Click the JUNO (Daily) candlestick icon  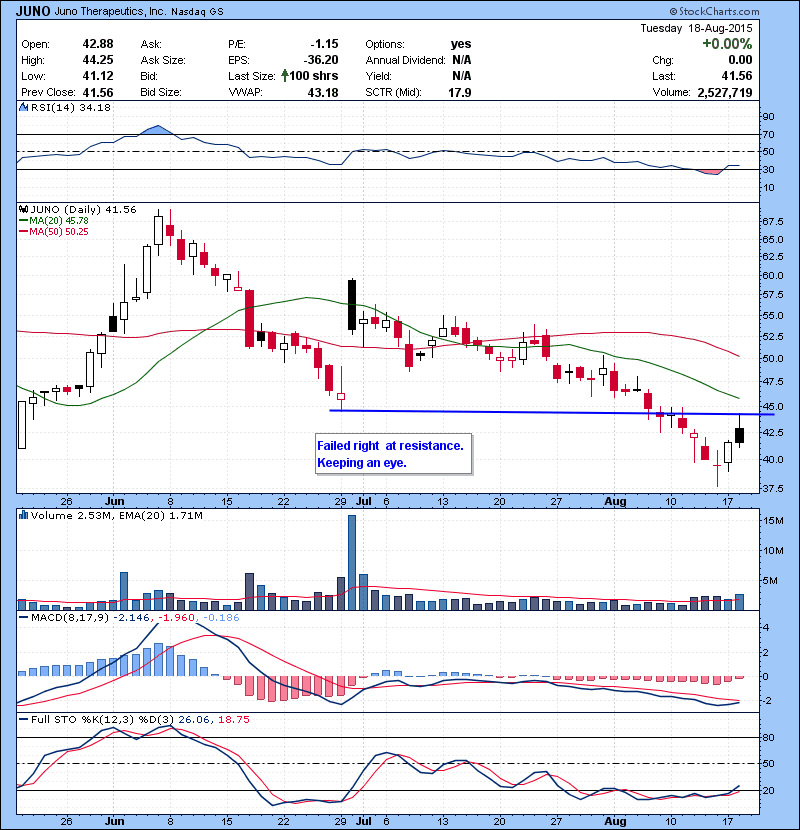click(23, 210)
